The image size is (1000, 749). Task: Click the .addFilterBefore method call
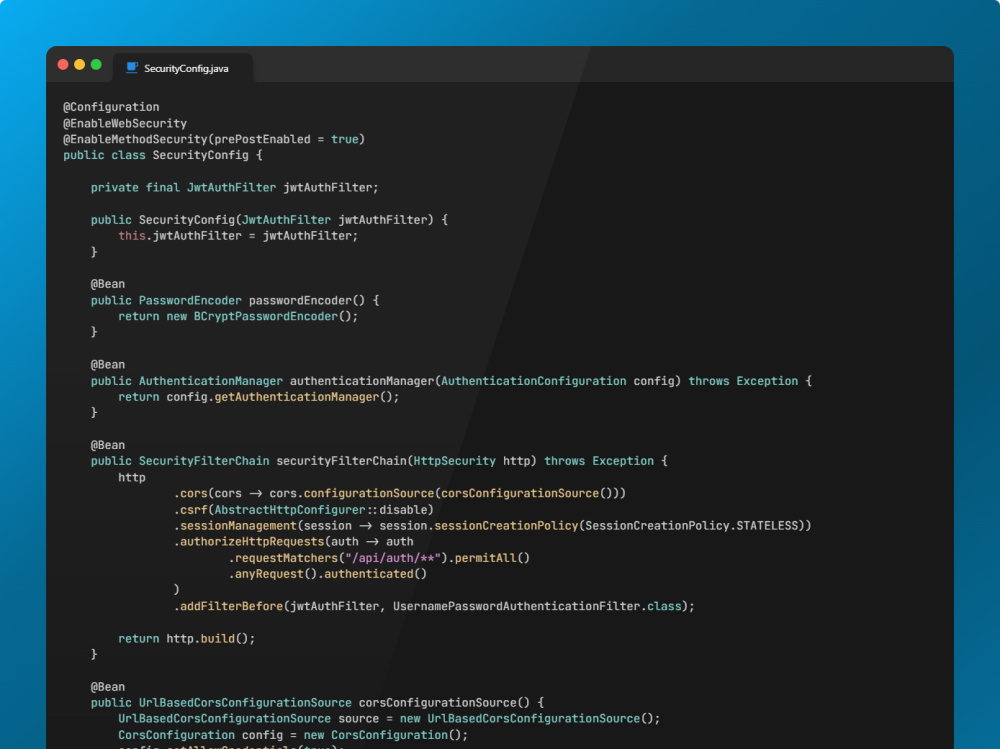point(228,606)
